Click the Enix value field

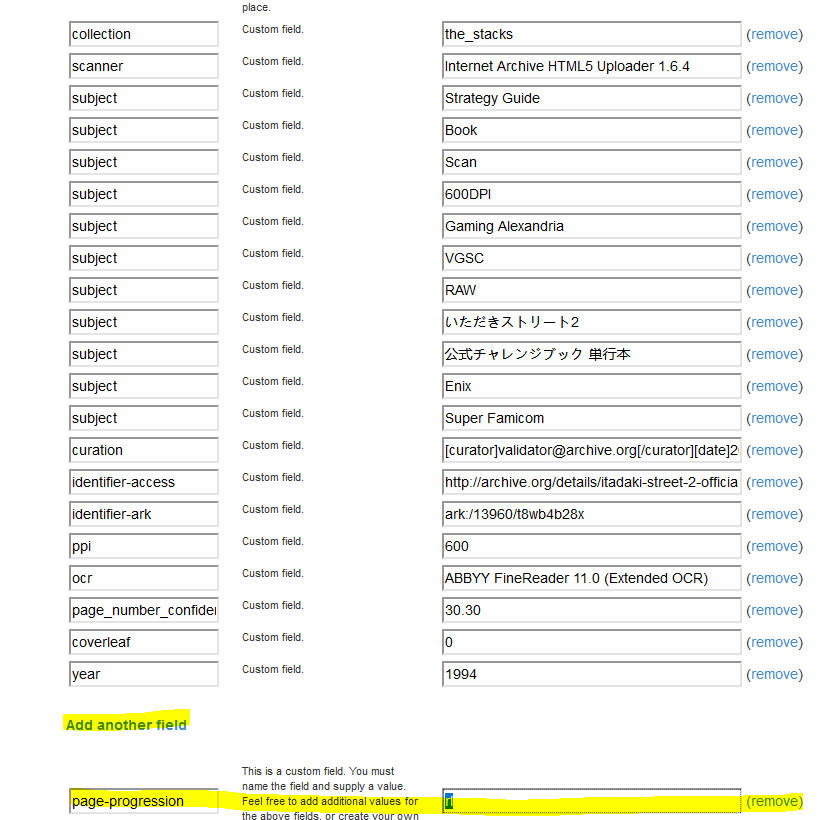pyautogui.click(x=592, y=386)
